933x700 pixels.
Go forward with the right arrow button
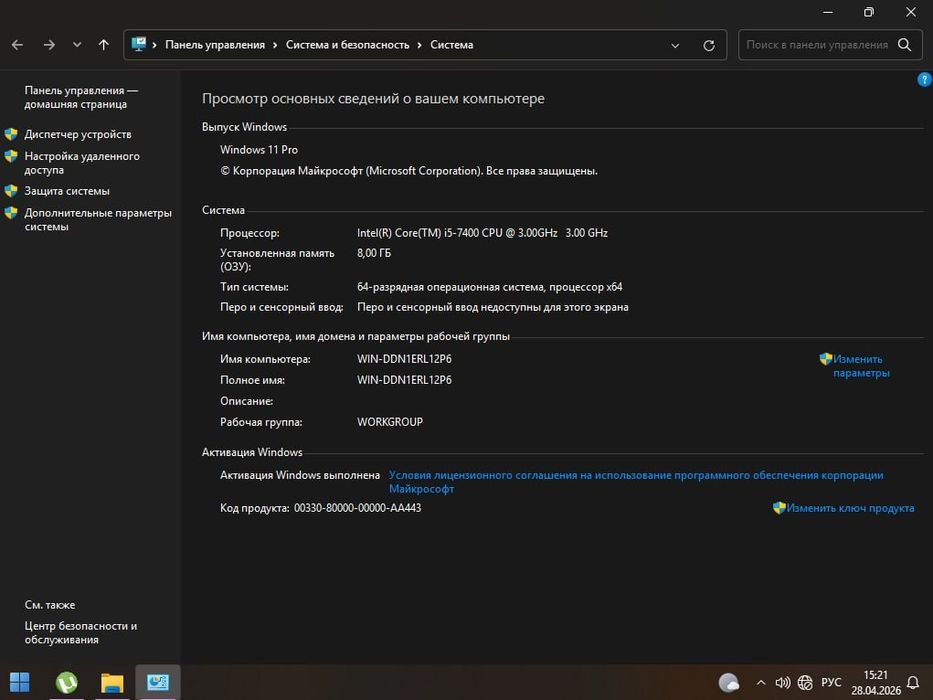click(x=49, y=45)
